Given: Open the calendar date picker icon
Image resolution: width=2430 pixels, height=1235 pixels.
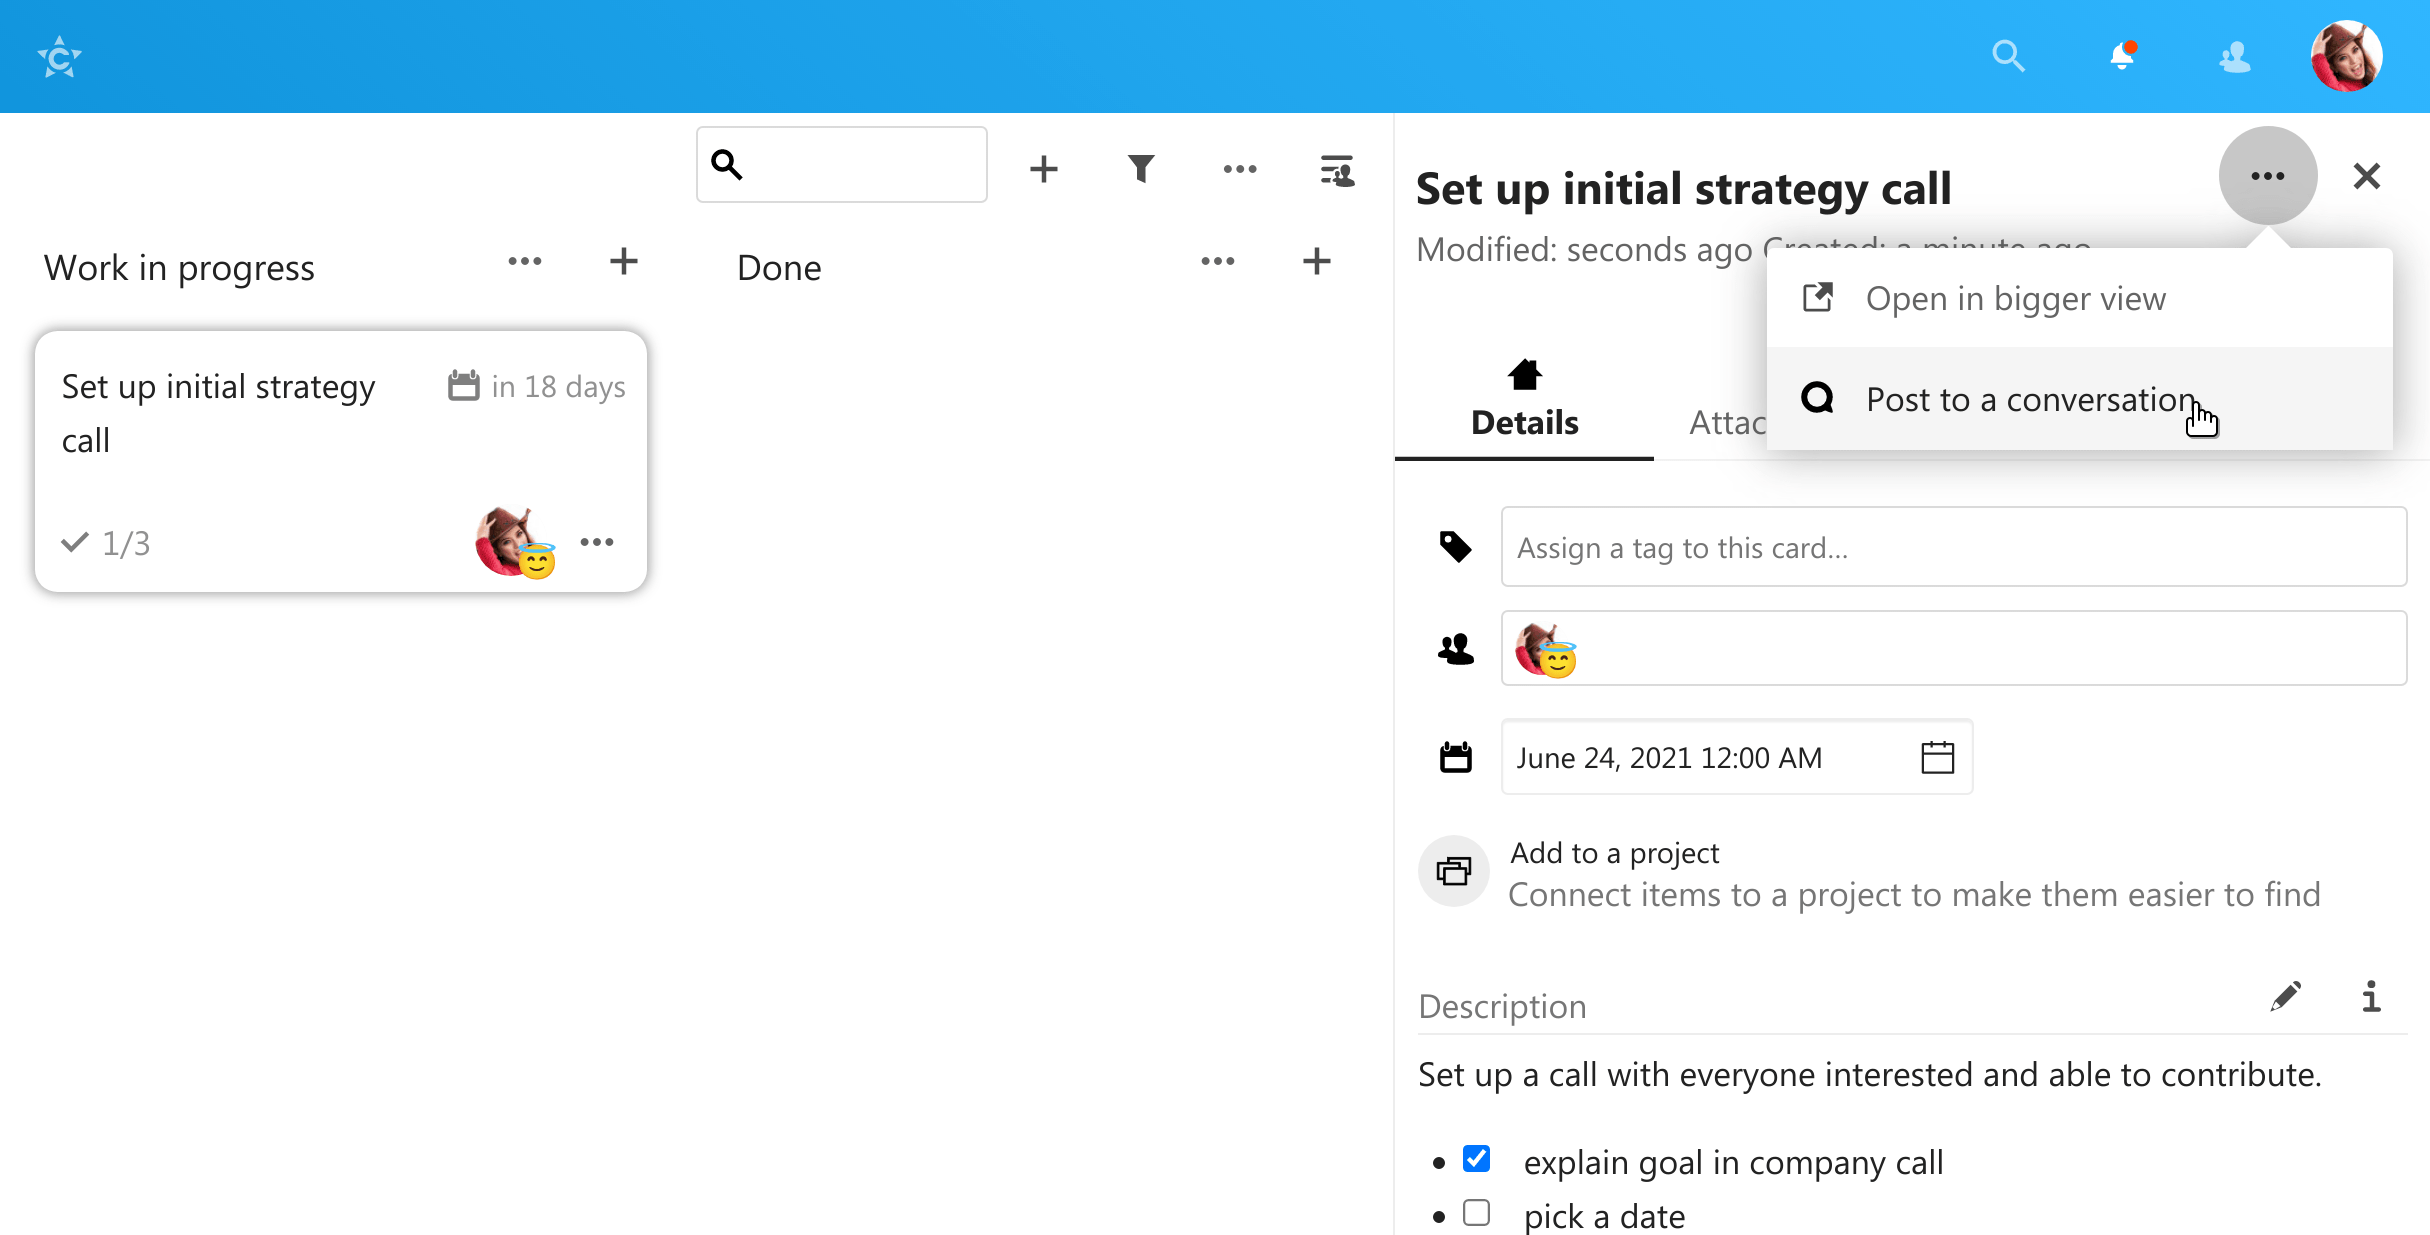Looking at the screenshot, I should 1937,758.
